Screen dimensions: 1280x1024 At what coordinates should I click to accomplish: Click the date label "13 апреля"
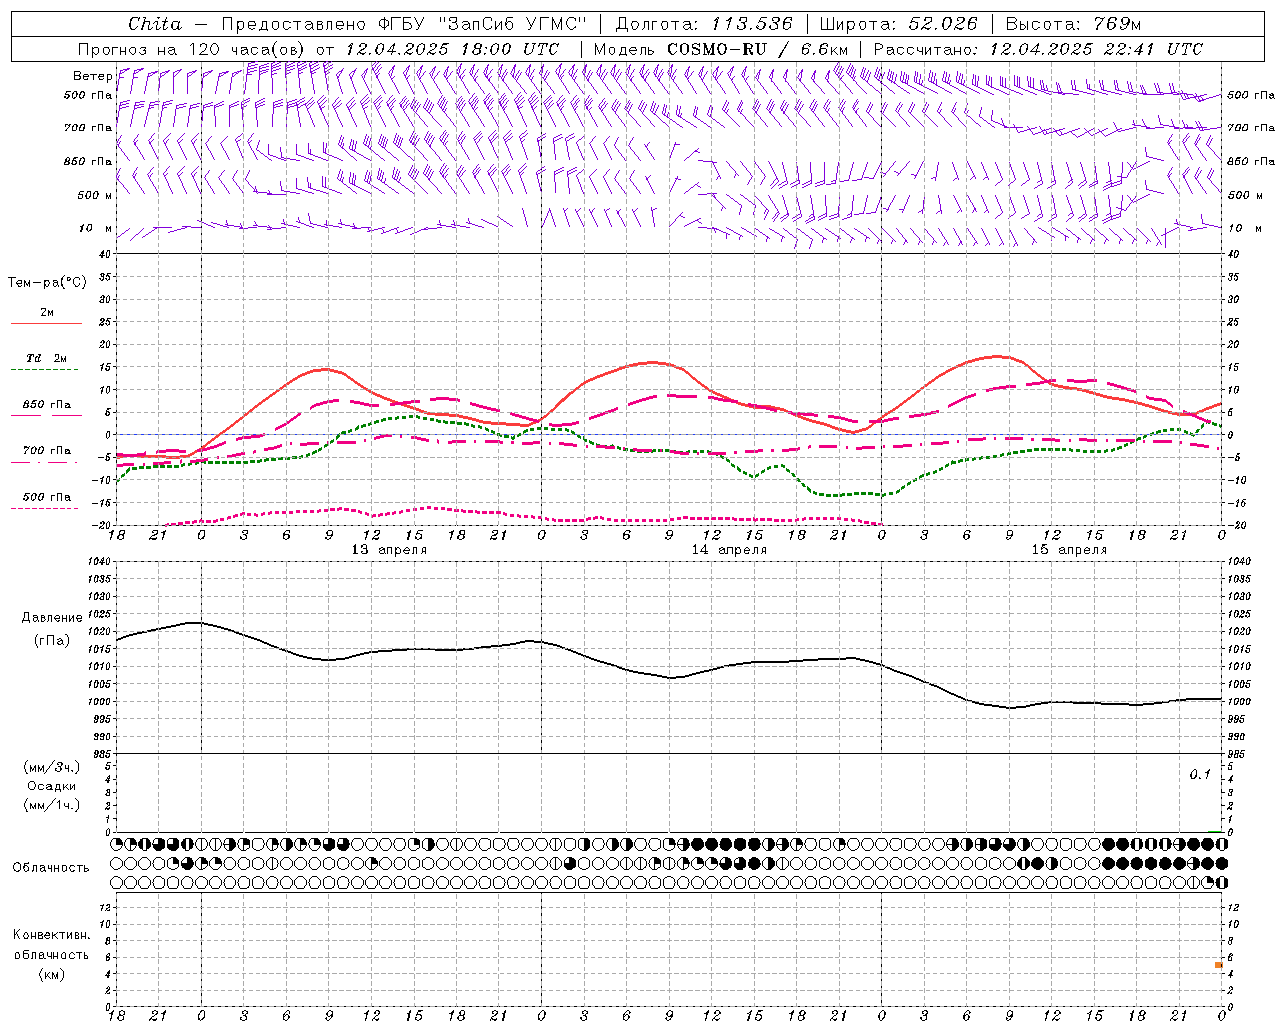coord(389,550)
